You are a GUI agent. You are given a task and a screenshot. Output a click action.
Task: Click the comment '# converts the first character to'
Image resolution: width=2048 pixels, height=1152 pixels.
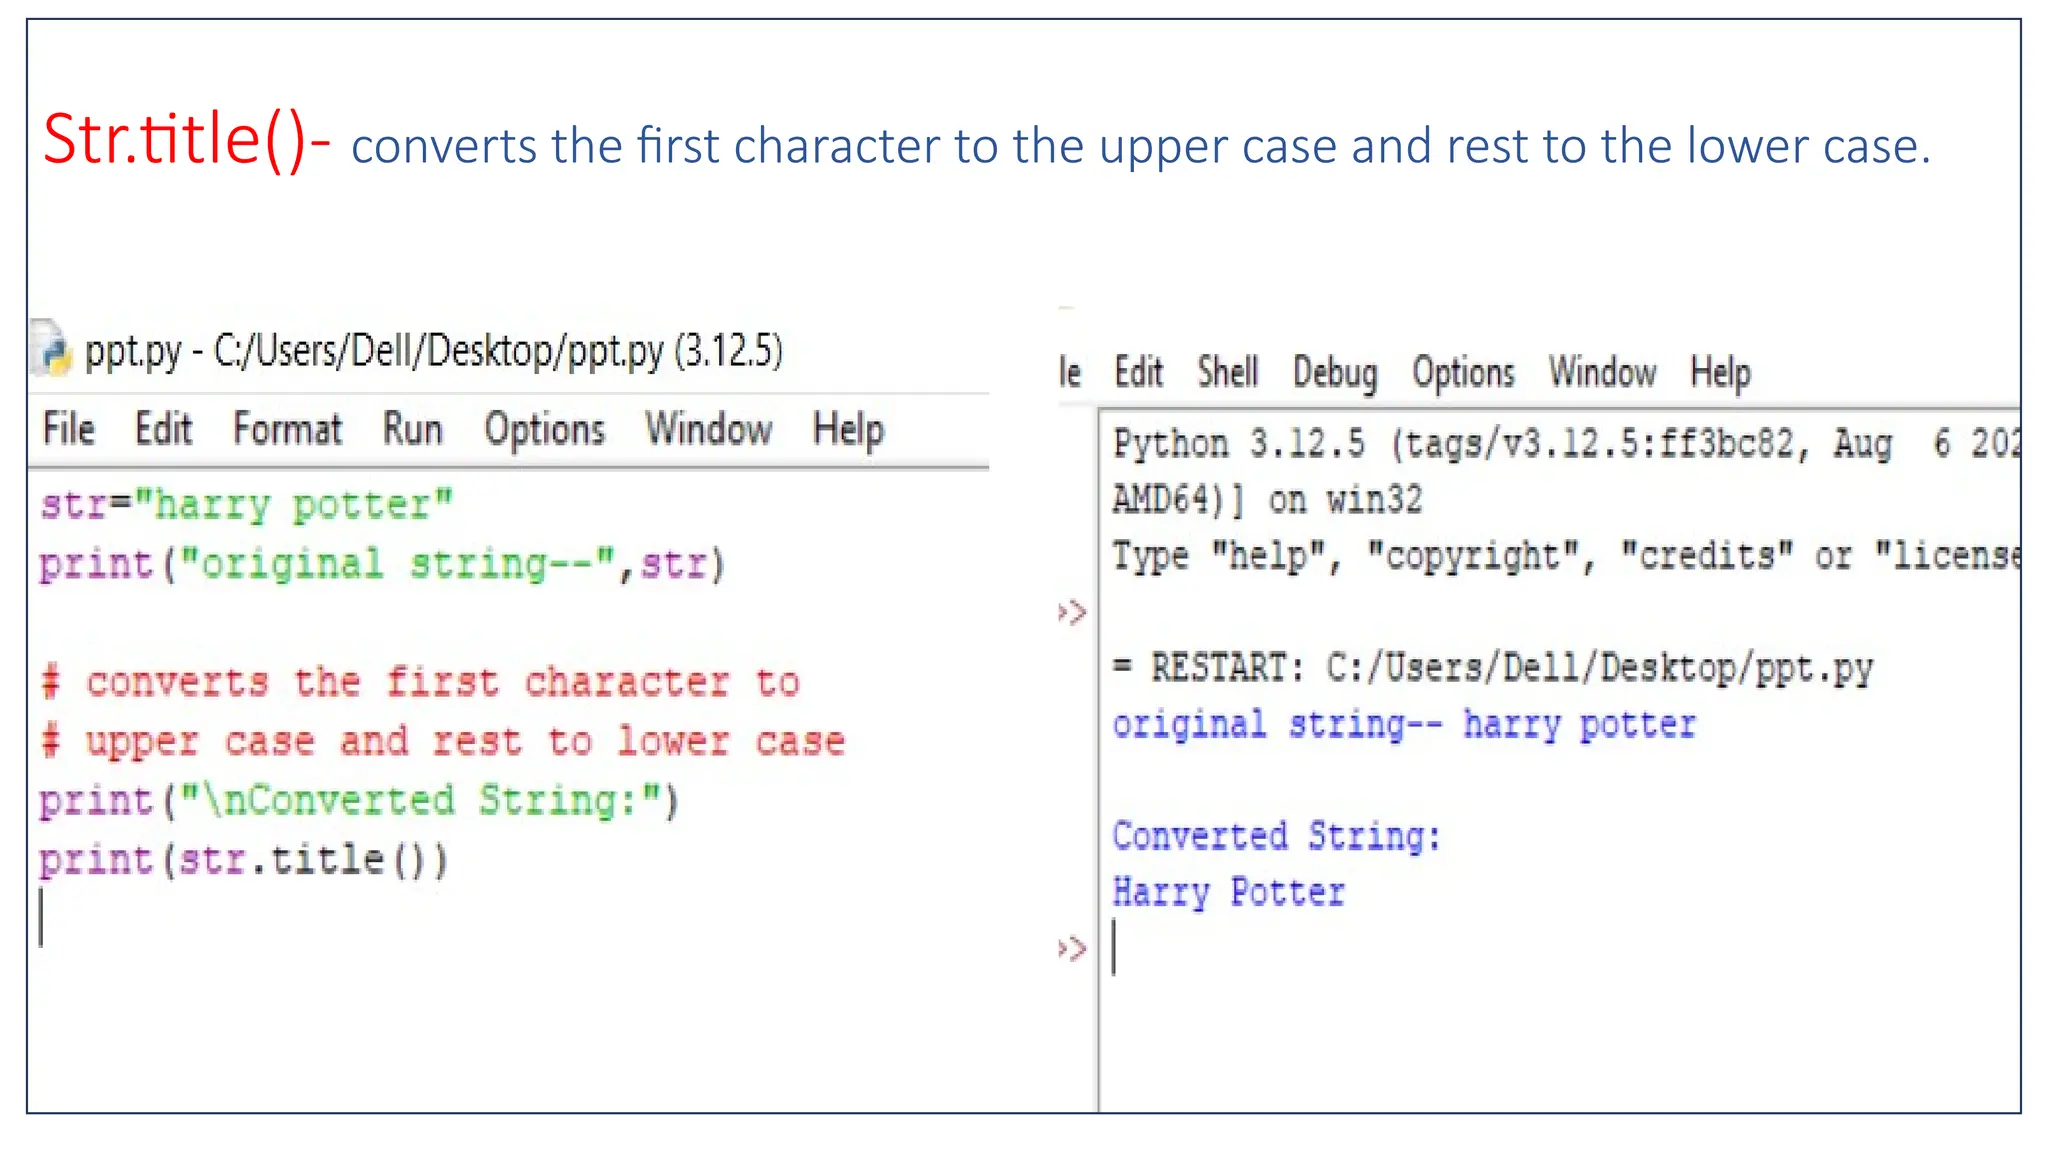click(420, 682)
